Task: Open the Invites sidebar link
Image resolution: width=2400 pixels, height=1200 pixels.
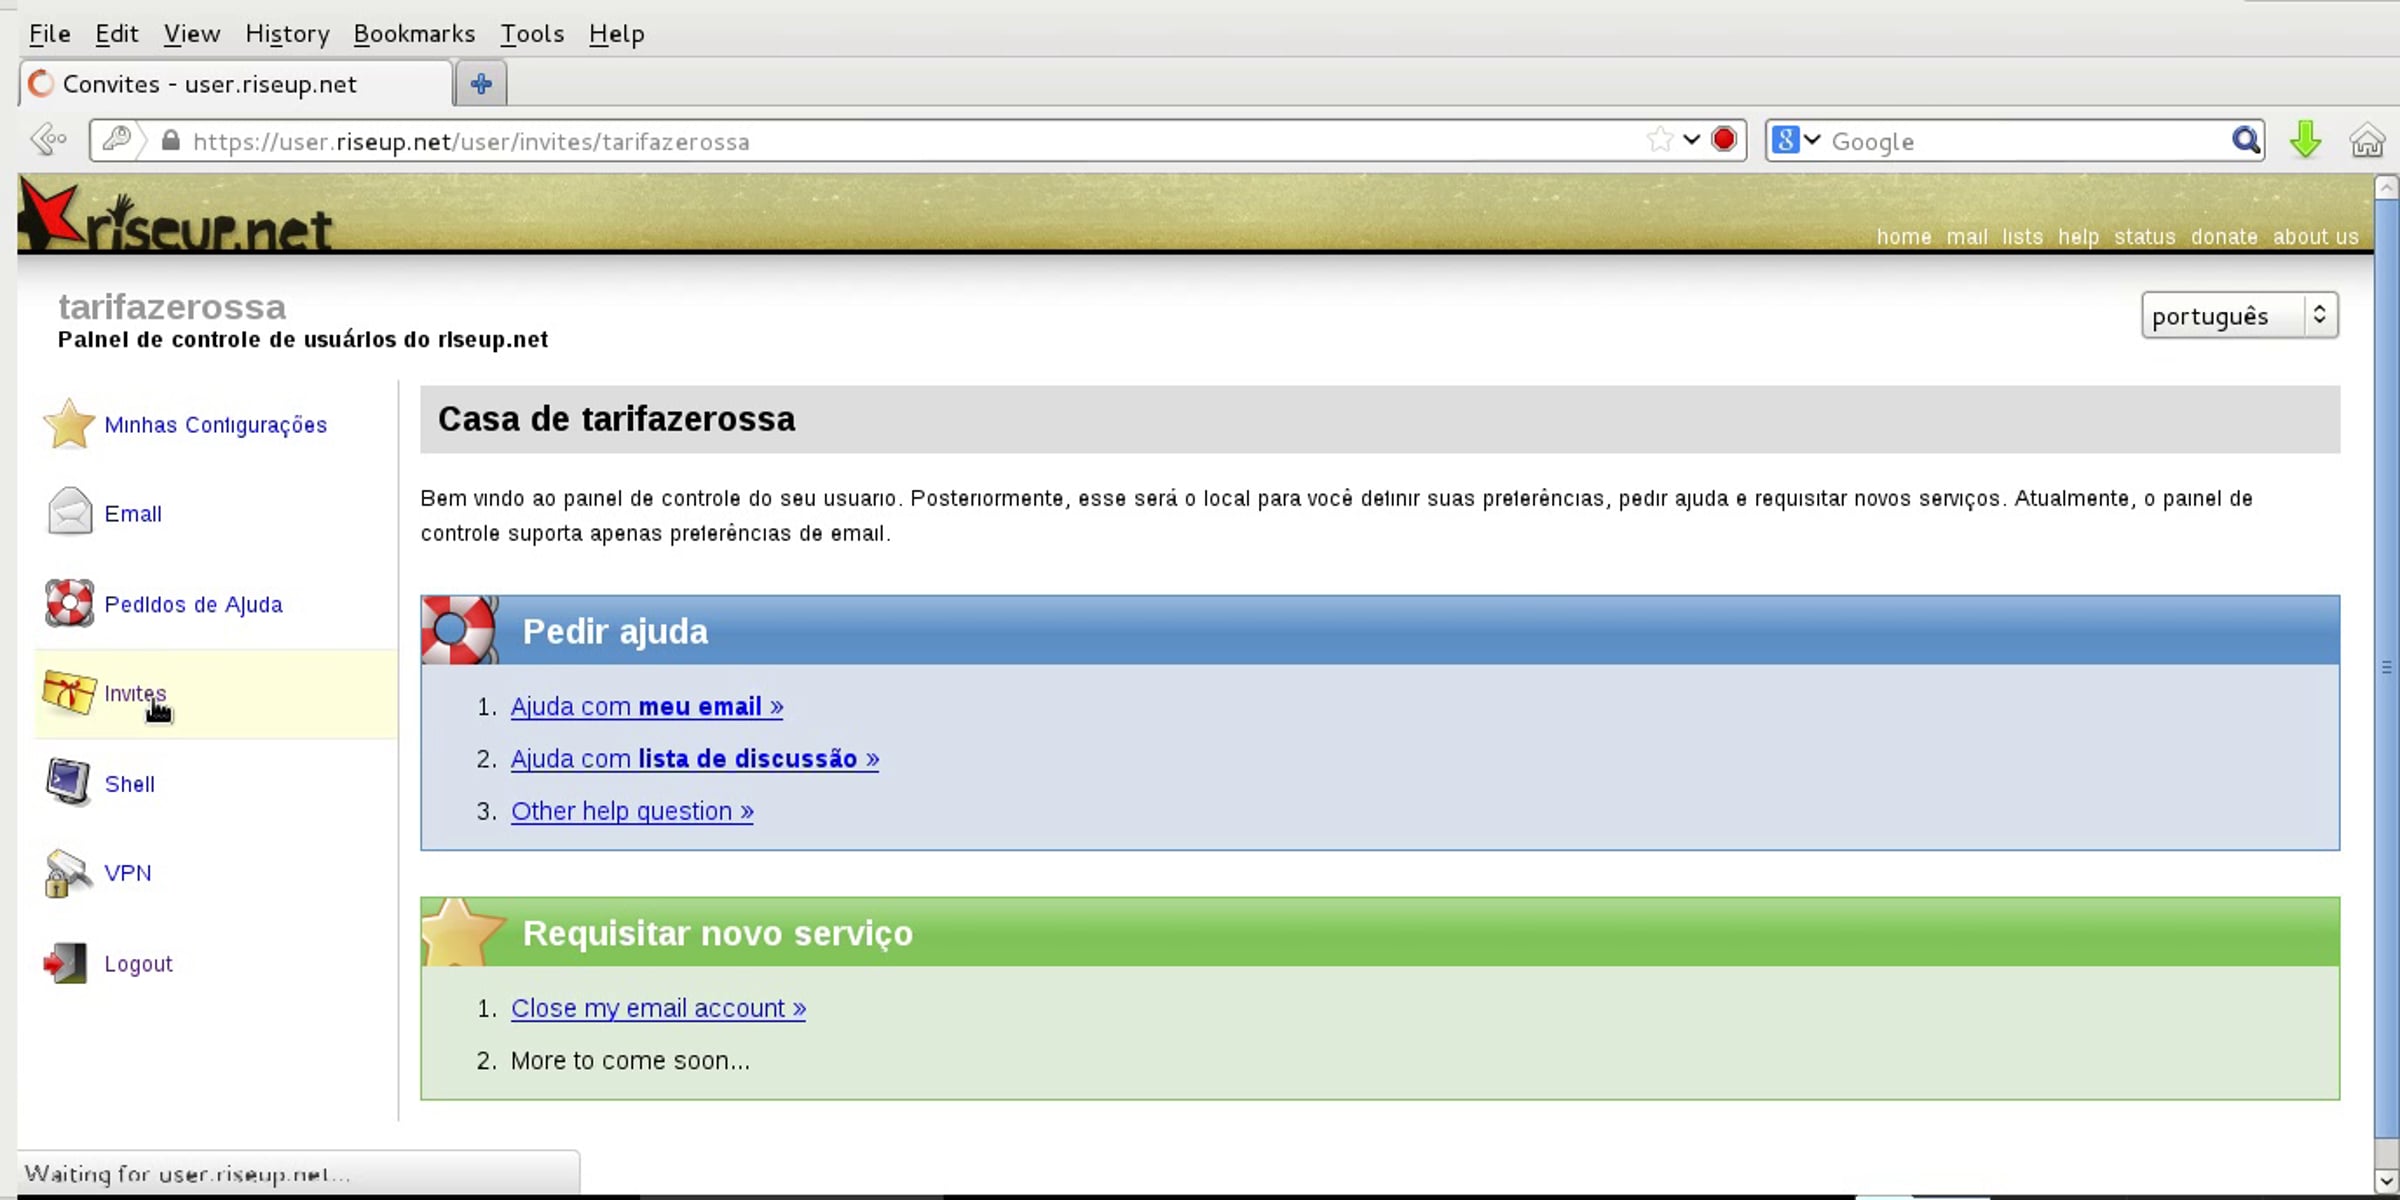Action: [135, 693]
